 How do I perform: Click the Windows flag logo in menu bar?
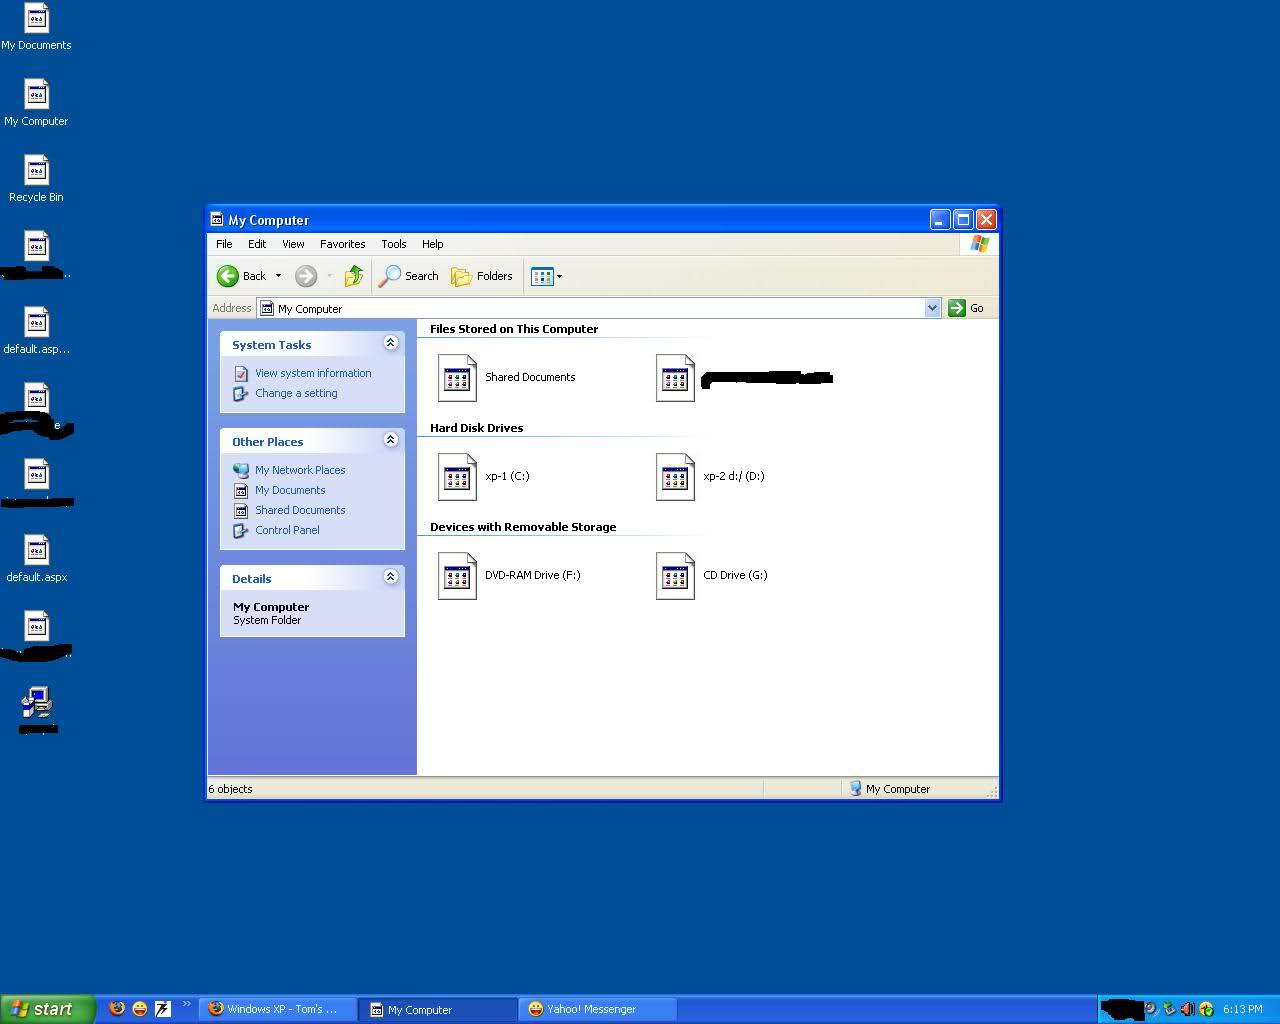point(979,244)
